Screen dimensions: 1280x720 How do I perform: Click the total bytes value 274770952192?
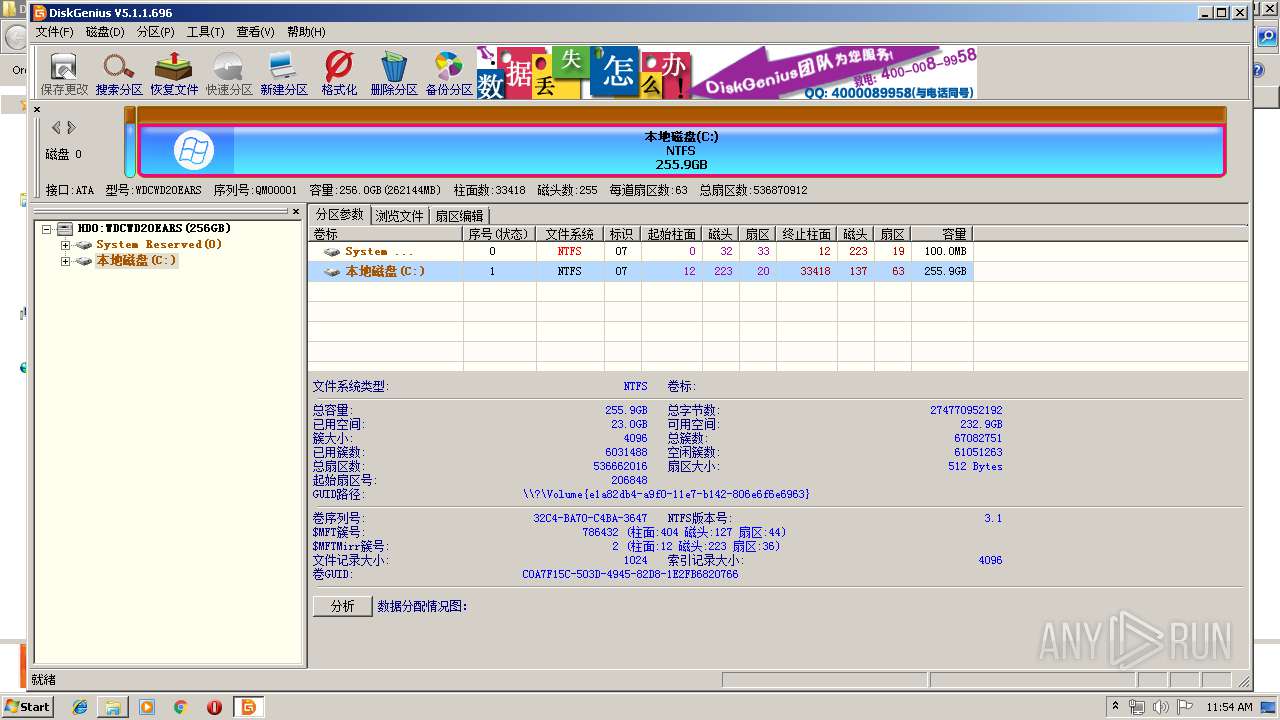click(x=966, y=410)
